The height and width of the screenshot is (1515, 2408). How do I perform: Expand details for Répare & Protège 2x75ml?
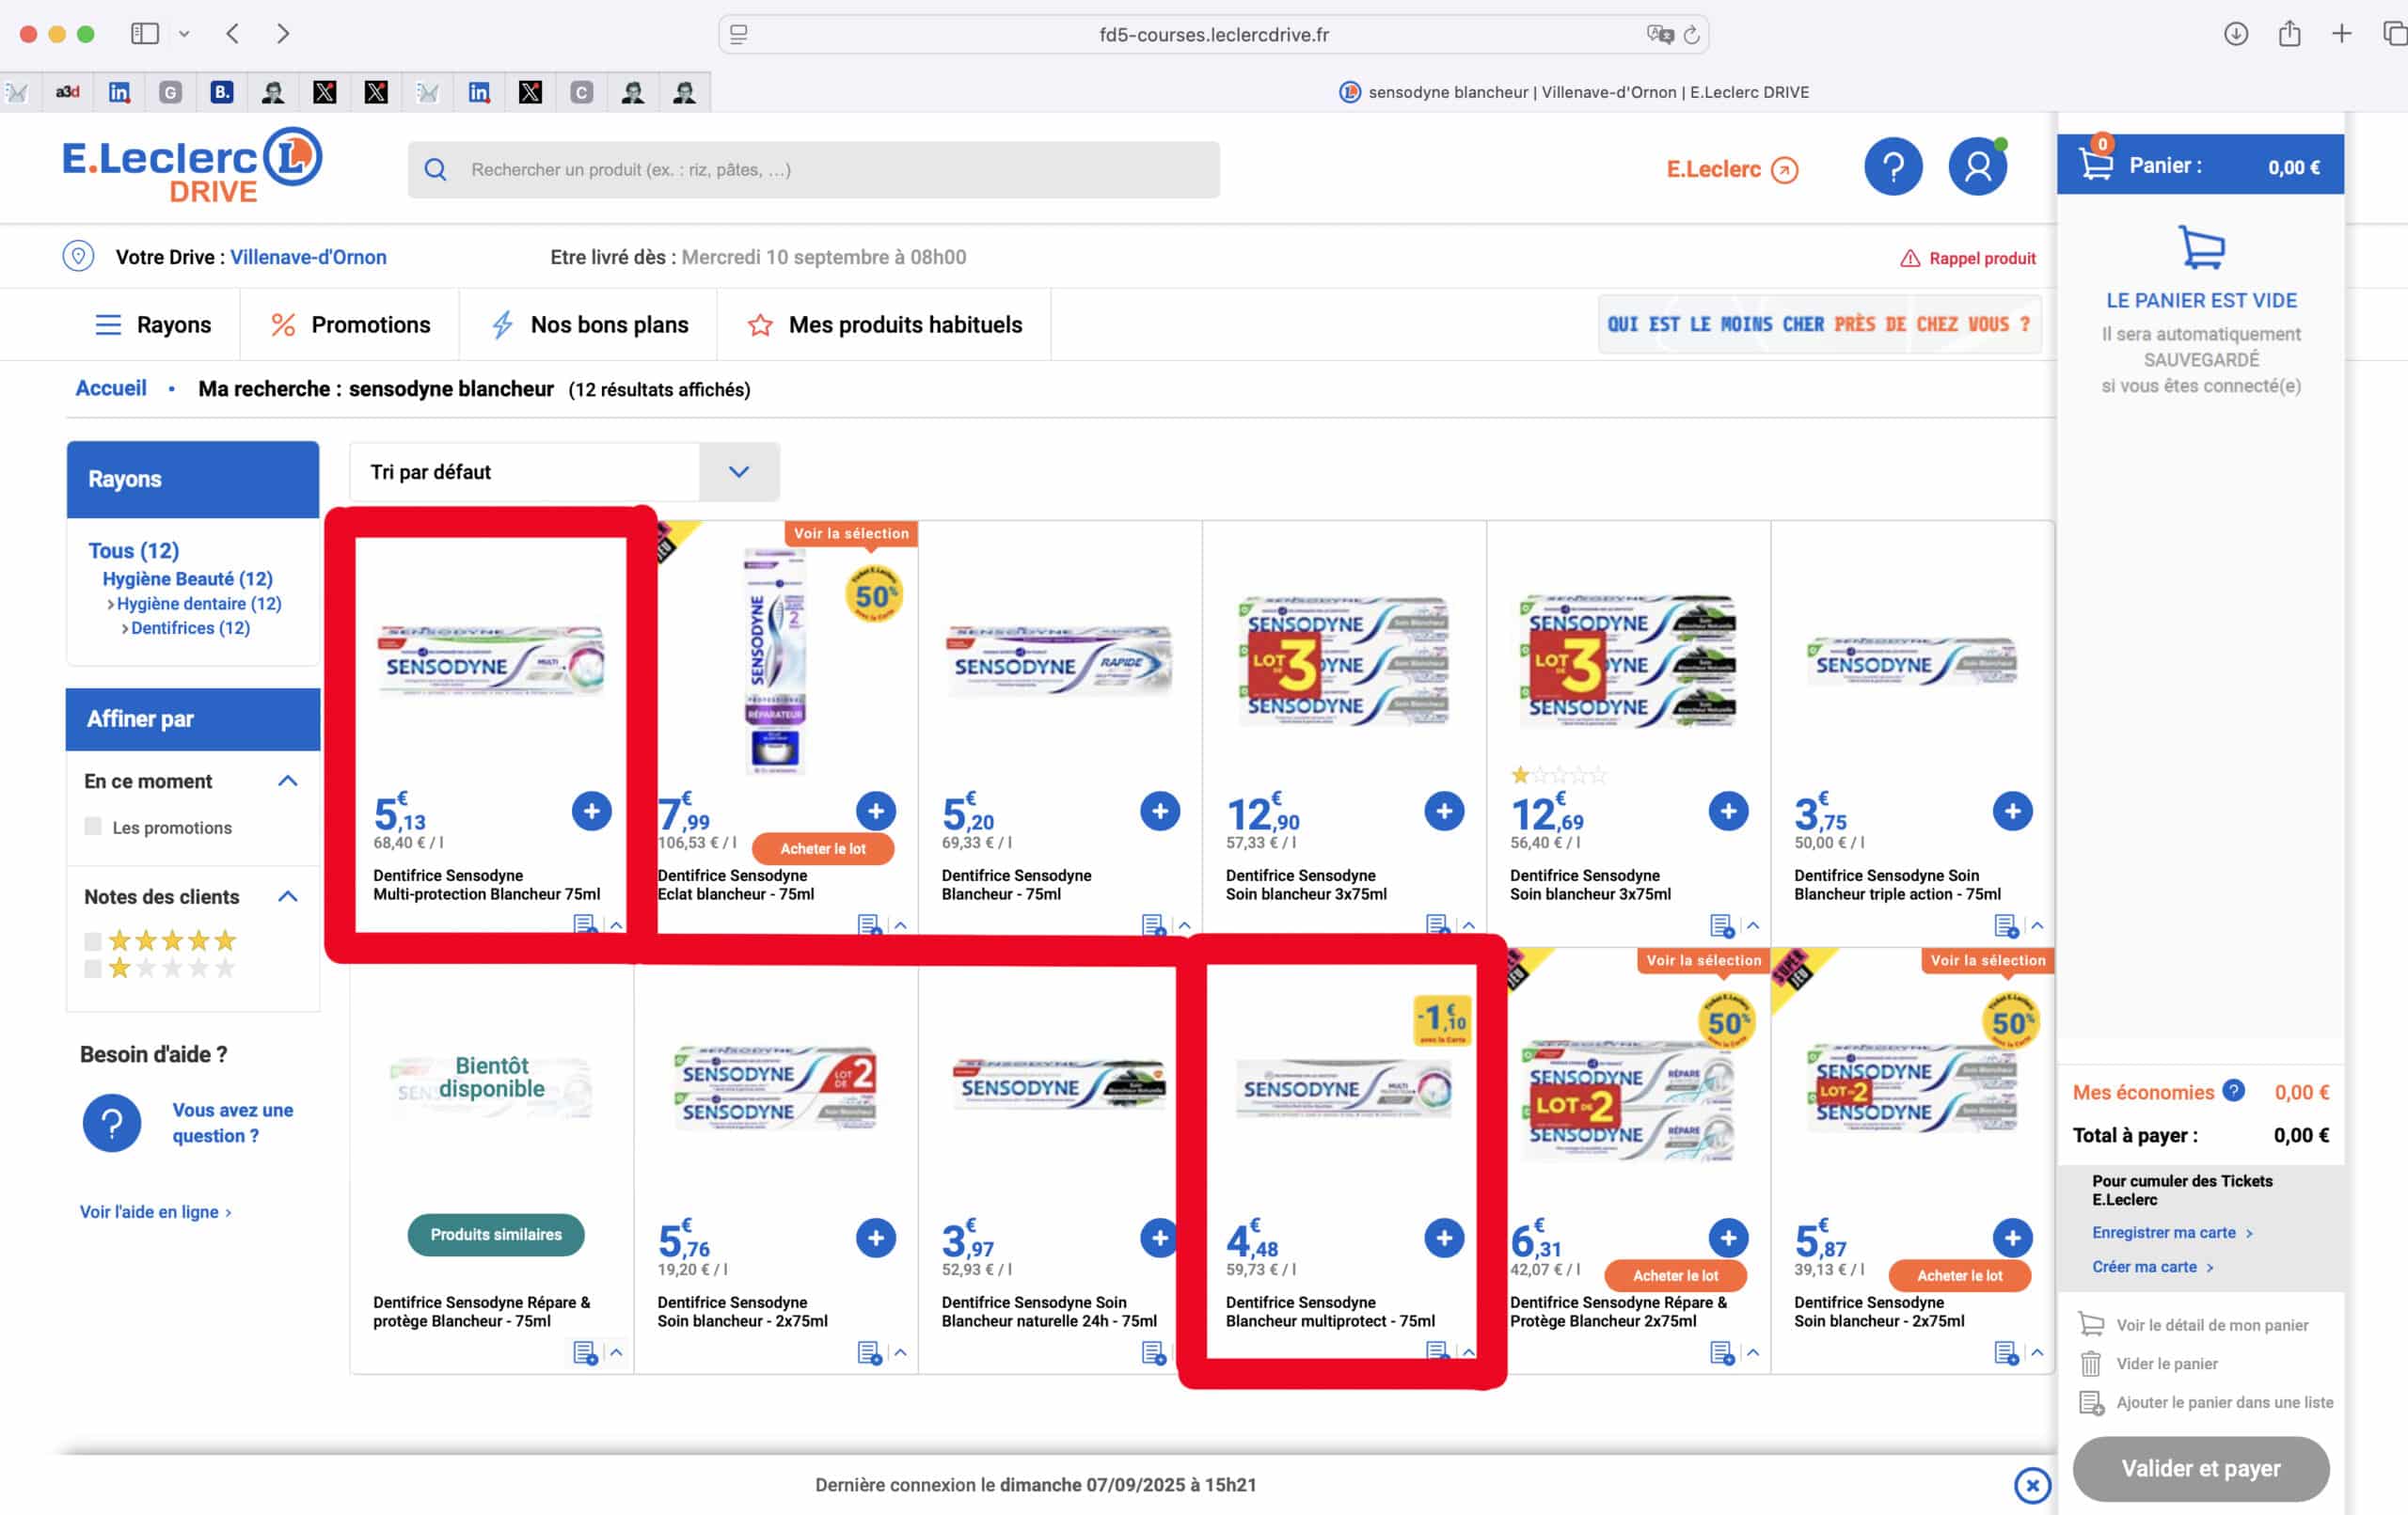point(1753,1353)
